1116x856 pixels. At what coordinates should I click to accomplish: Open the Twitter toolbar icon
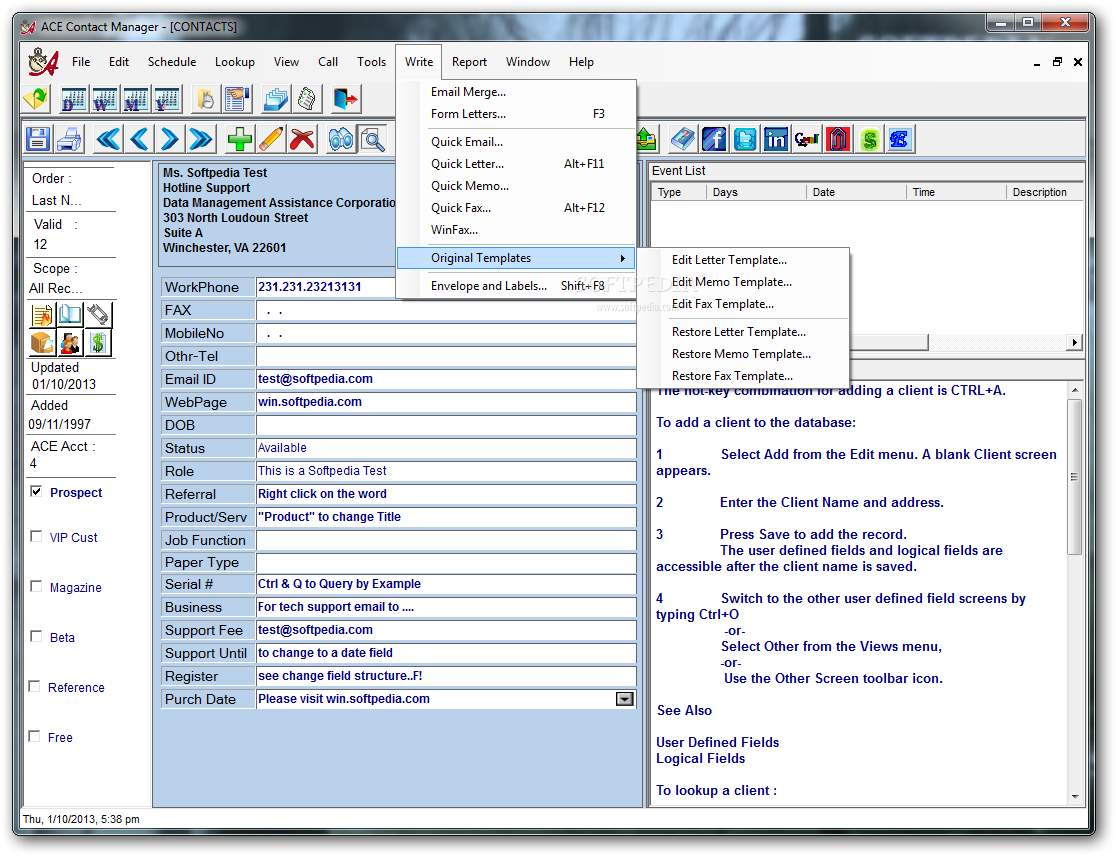click(745, 139)
